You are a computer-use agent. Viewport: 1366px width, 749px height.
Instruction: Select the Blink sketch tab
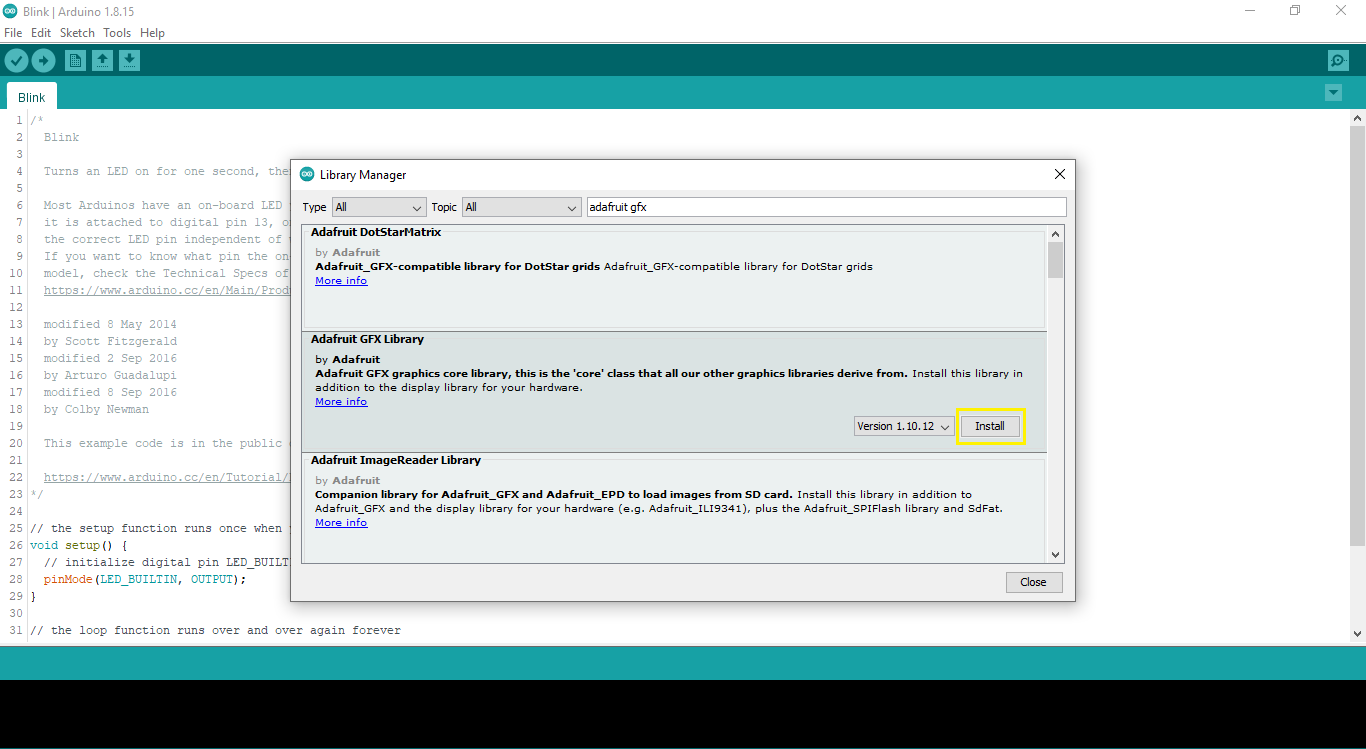pos(32,97)
